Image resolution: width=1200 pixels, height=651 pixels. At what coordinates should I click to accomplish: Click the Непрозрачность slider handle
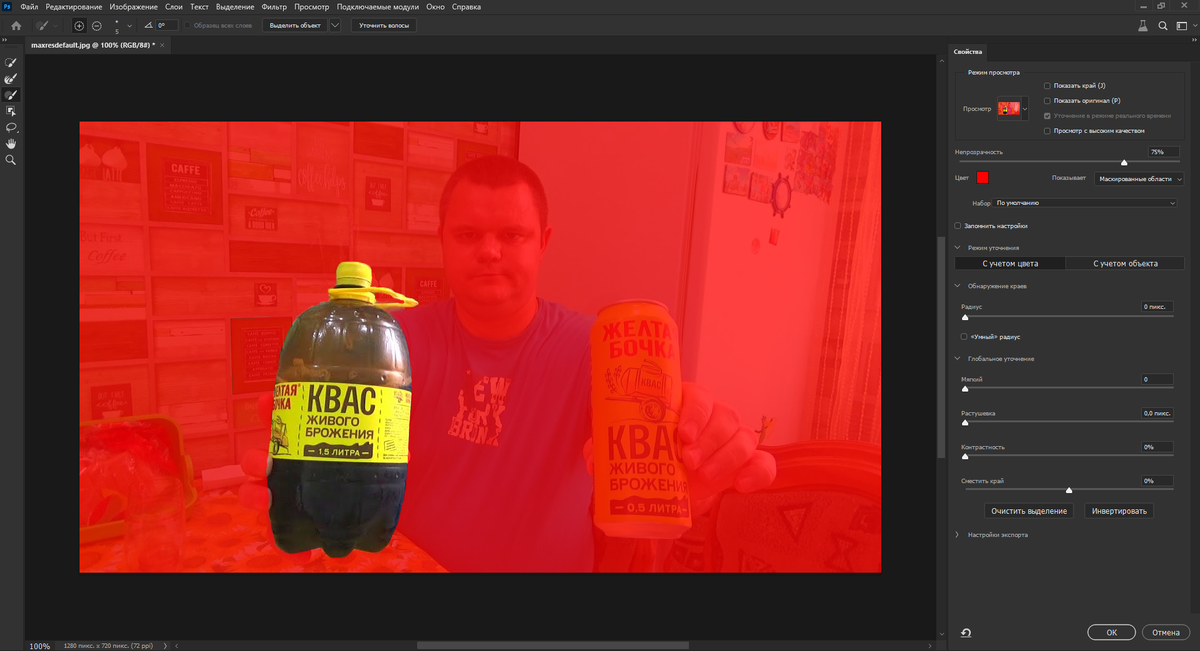click(1124, 162)
